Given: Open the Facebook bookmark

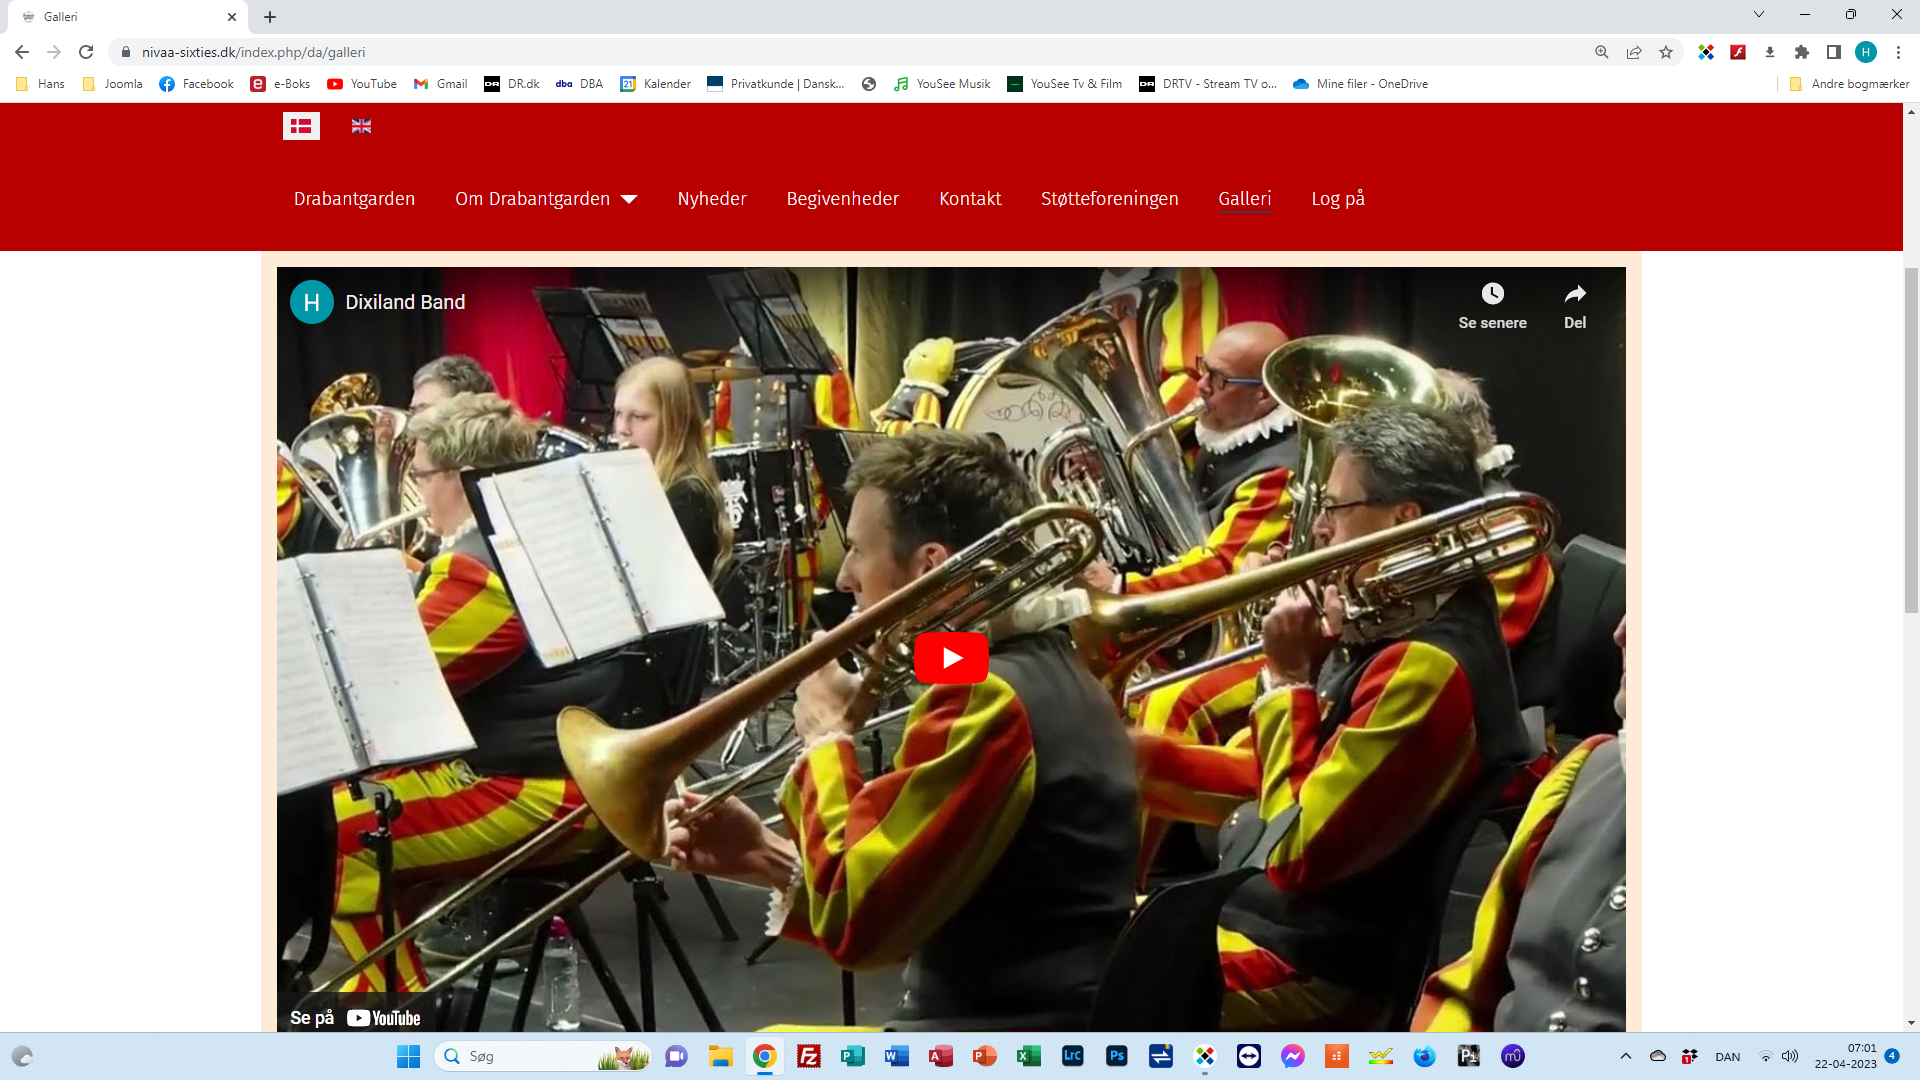Looking at the screenshot, I should point(197,84).
